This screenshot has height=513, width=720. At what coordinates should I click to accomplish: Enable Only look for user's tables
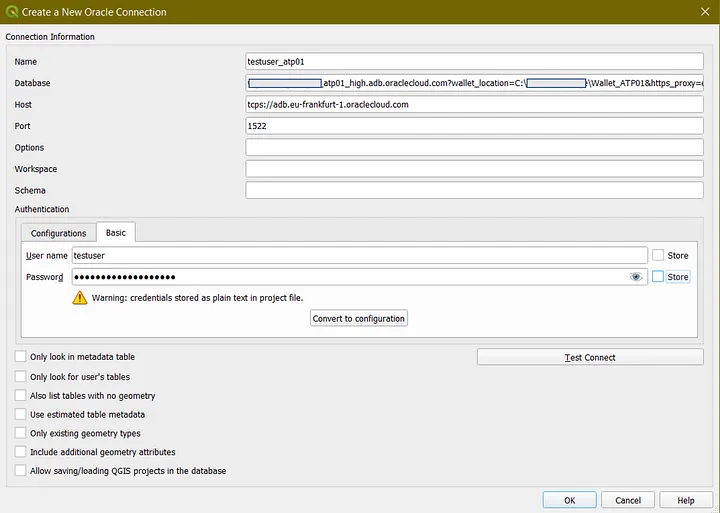20,377
